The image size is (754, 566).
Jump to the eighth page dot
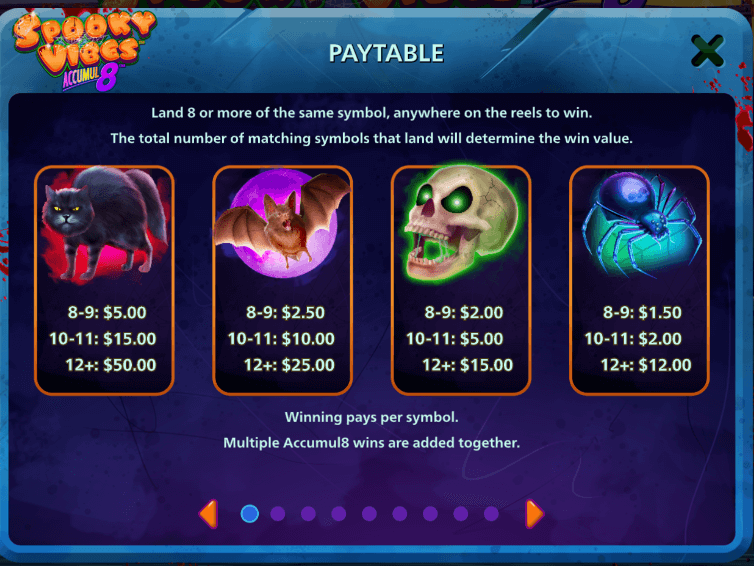[461, 514]
